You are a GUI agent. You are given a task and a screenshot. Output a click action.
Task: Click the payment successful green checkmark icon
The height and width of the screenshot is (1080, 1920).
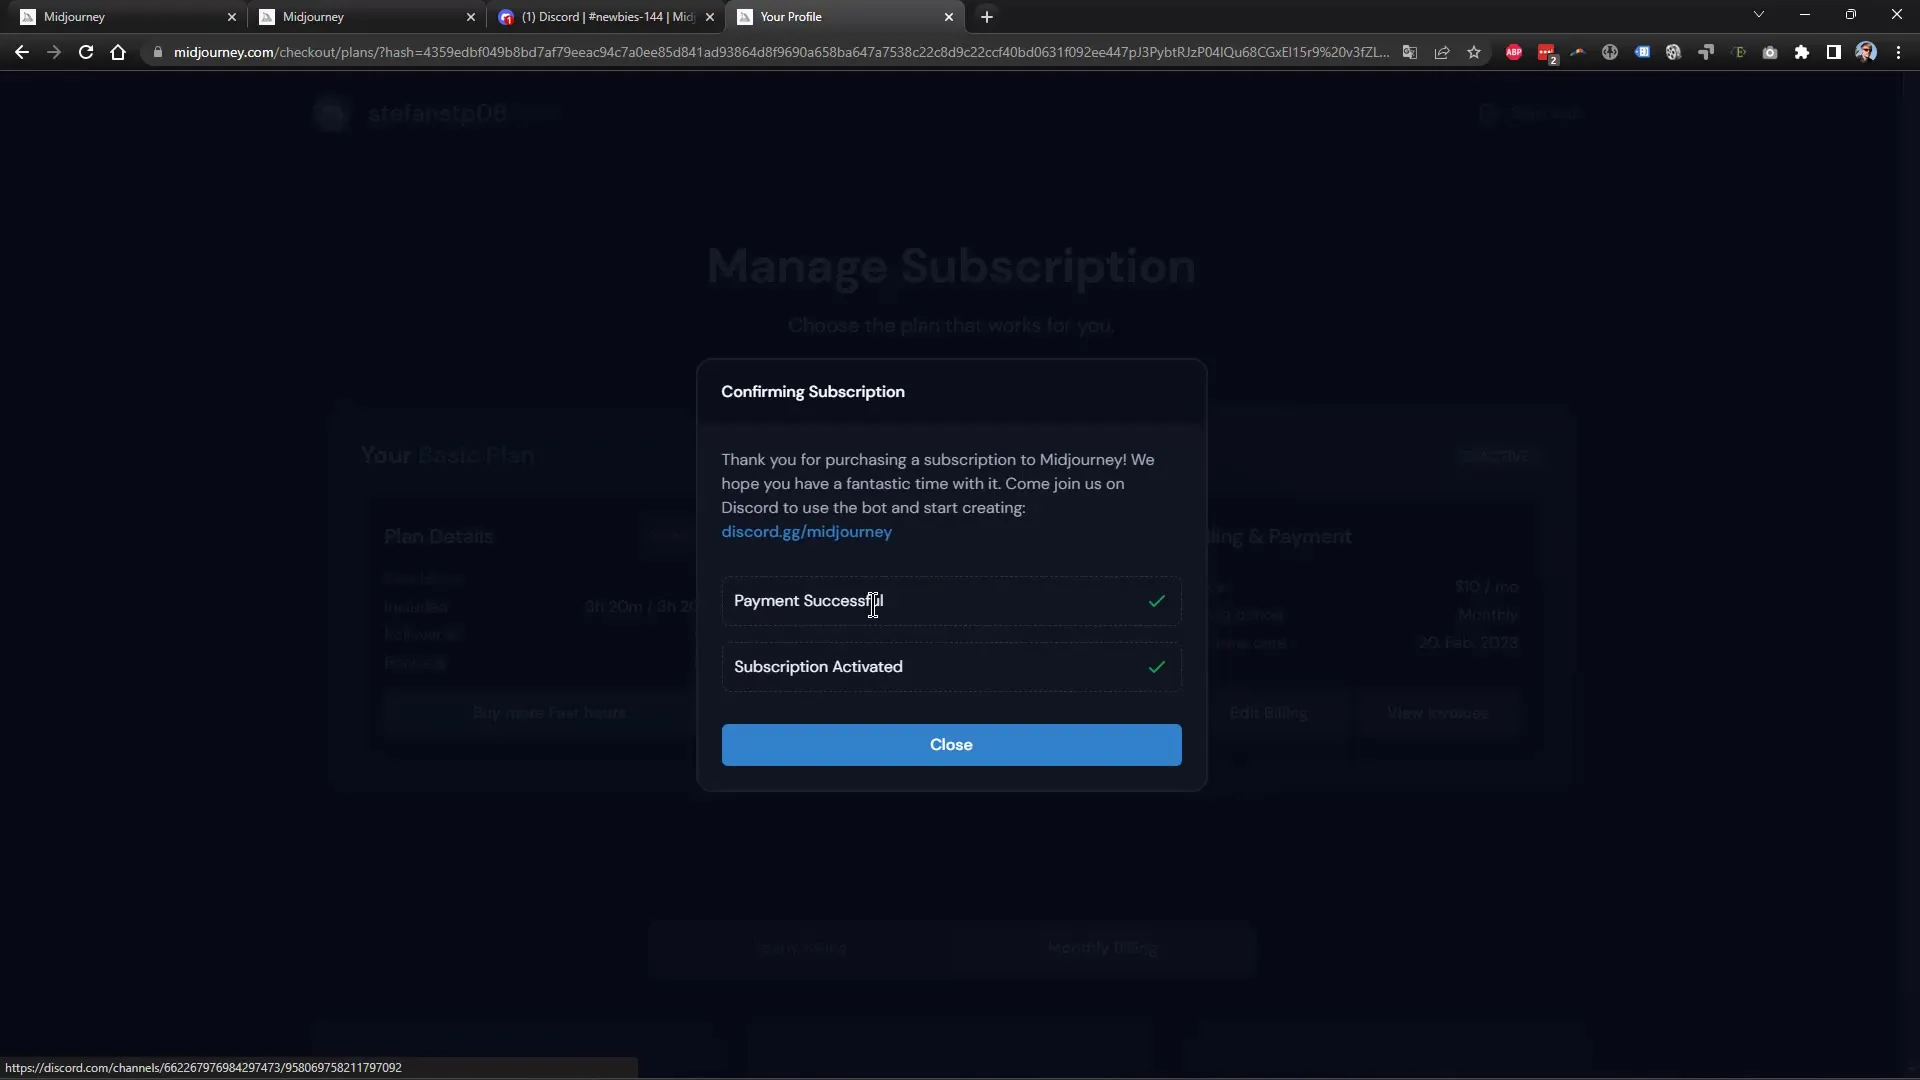(1156, 601)
